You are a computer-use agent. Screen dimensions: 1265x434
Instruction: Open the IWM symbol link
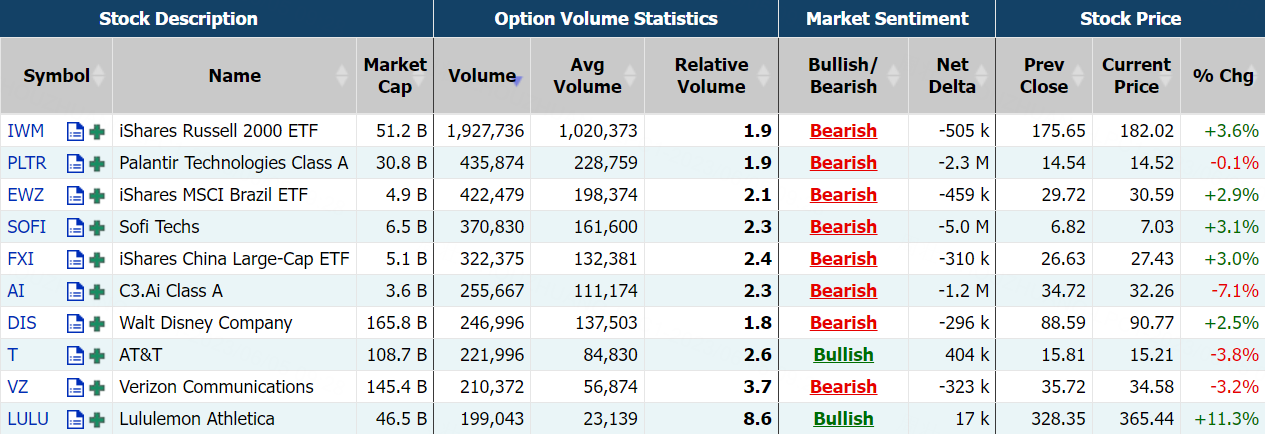(x=25, y=131)
